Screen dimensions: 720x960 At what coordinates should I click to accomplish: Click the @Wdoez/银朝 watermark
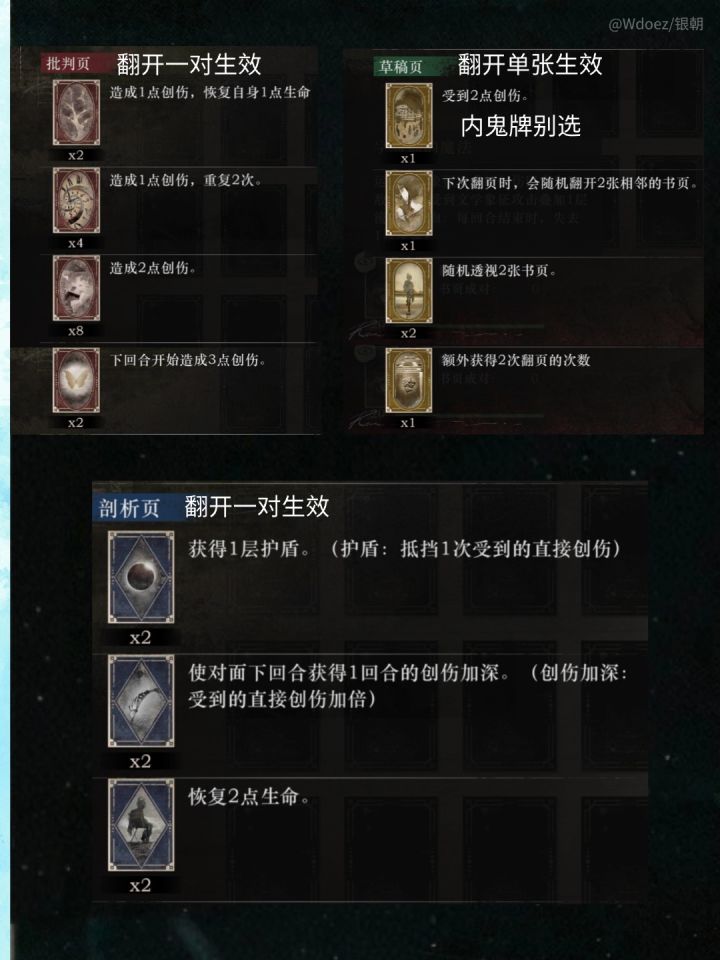[656, 24]
